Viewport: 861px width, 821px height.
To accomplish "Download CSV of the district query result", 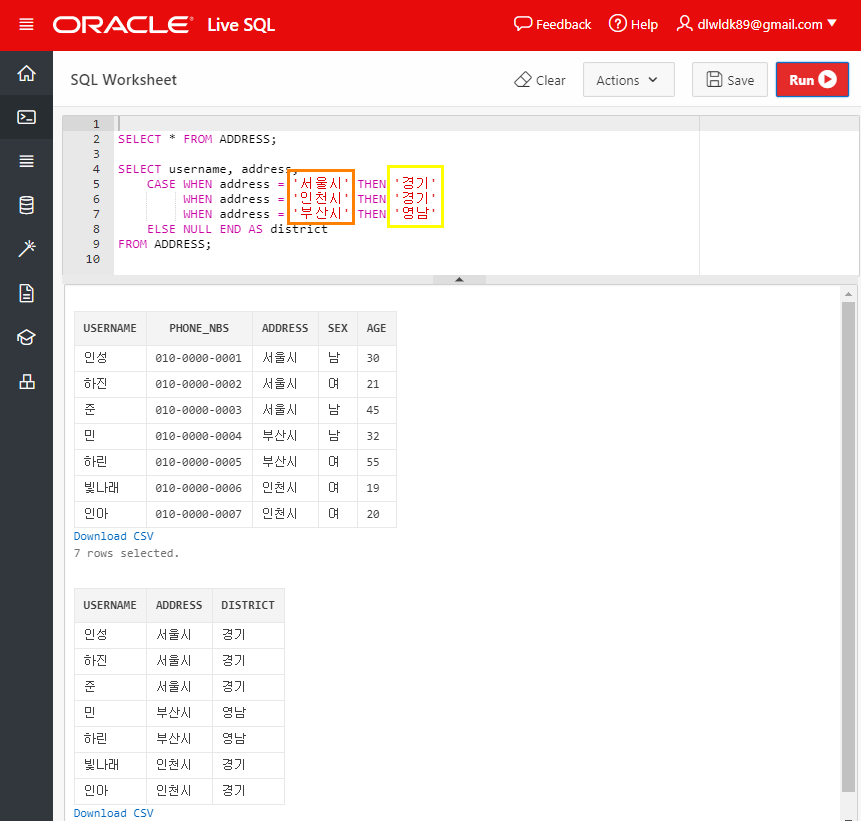I will (114, 813).
